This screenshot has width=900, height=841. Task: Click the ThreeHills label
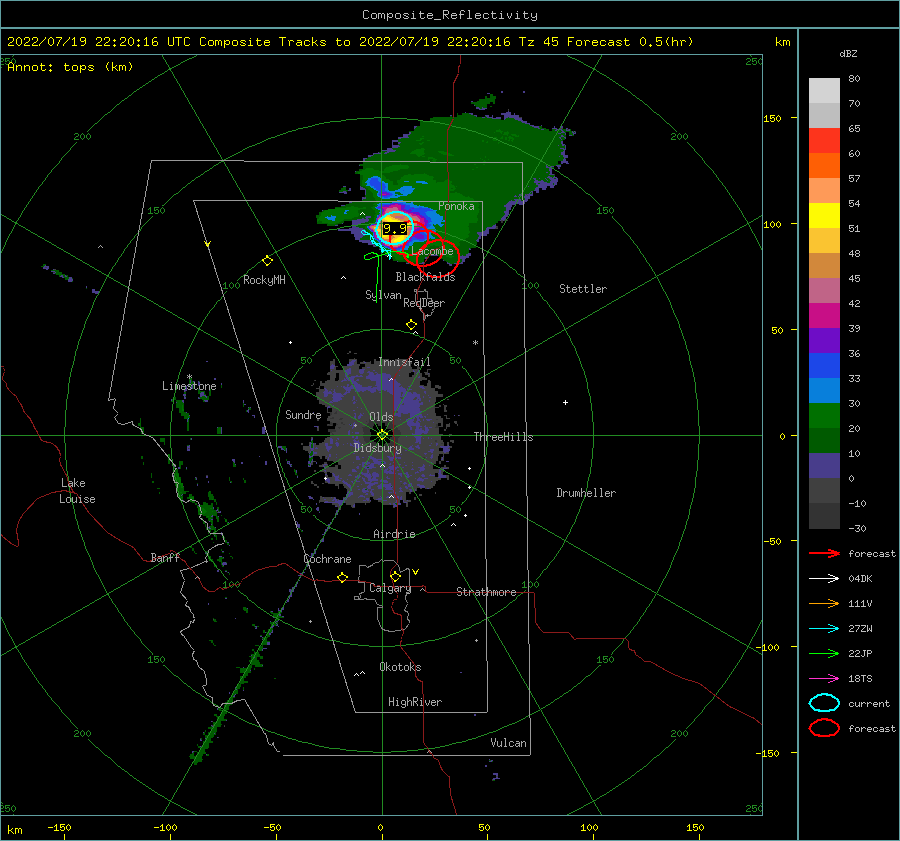[x=503, y=437]
